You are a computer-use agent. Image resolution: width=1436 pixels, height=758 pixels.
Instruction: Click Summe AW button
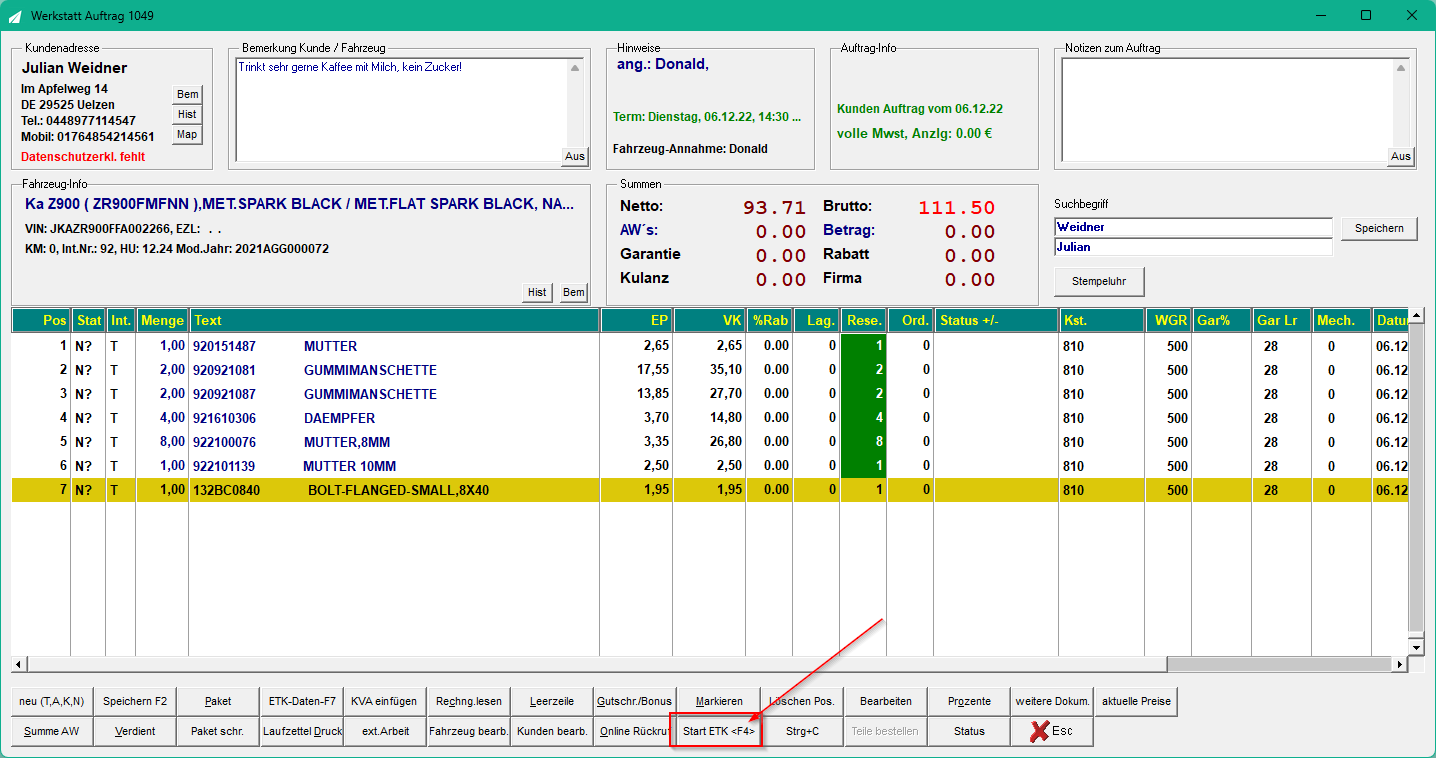point(51,731)
